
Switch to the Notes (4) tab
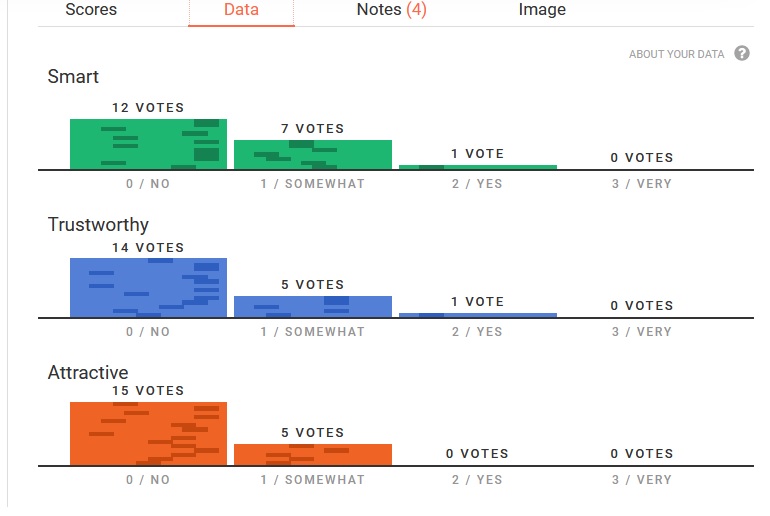tap(391, 10)
